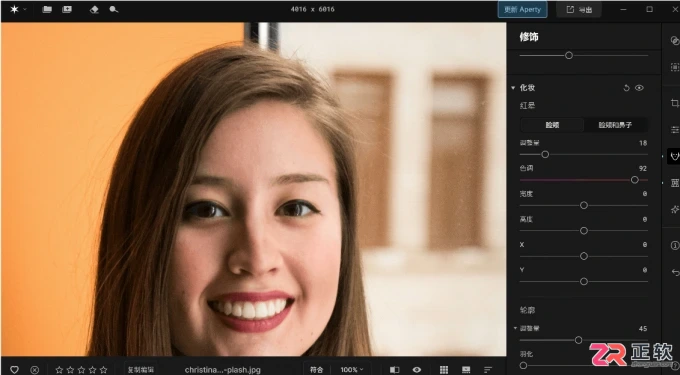Collapse the 轮廓 amount expander arrow
The height and width of the screenshot is (375, 680).
[515, 328]
